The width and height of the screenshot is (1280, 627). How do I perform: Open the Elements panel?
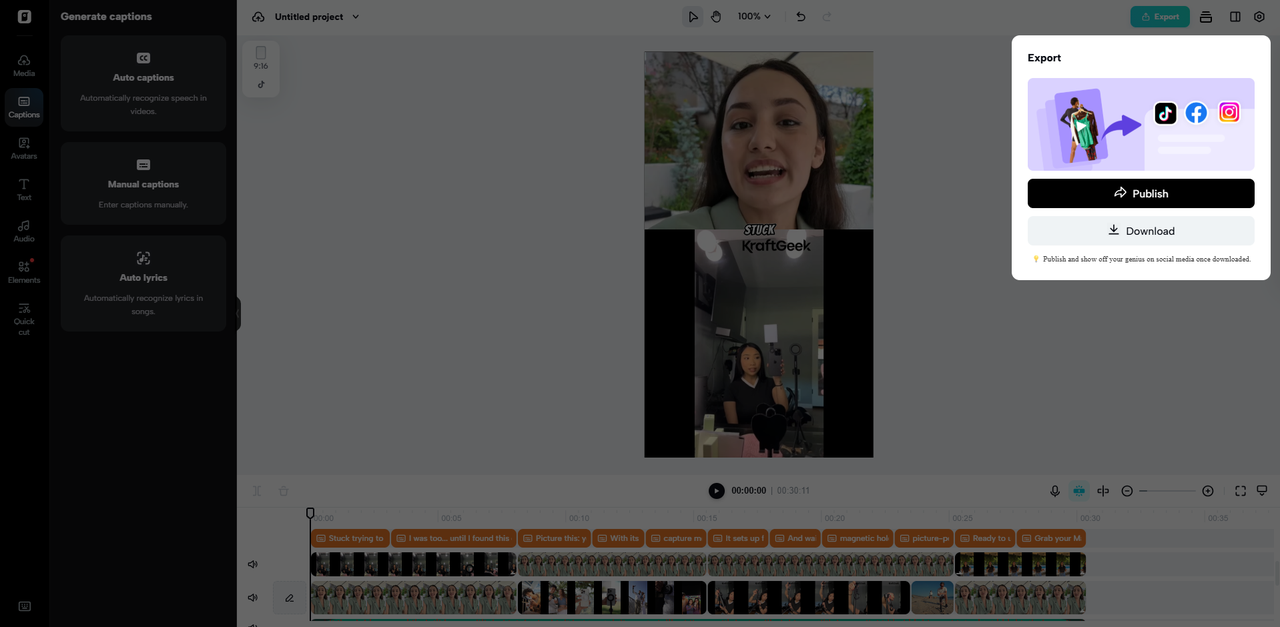tap(23, 272)
